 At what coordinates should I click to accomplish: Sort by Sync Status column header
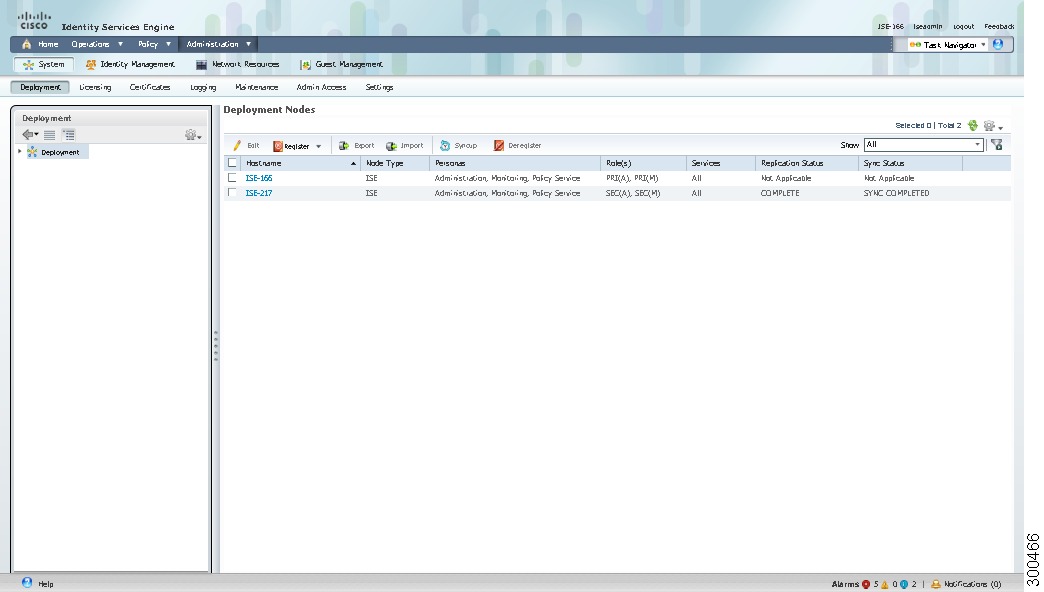click(x=910, y=163)
